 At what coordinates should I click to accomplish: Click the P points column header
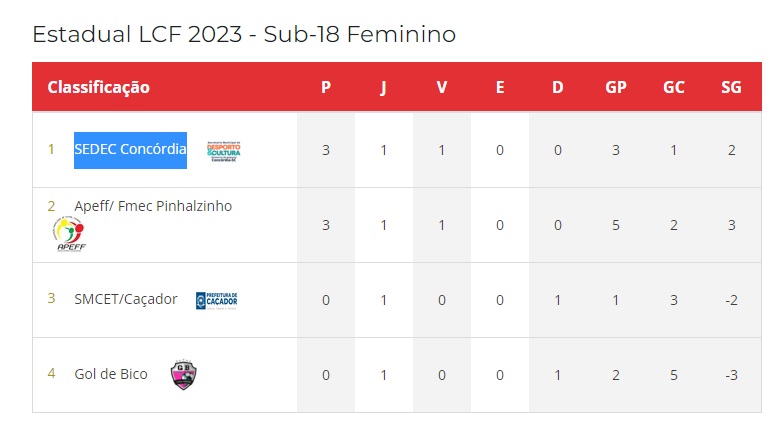coord(326,87)
